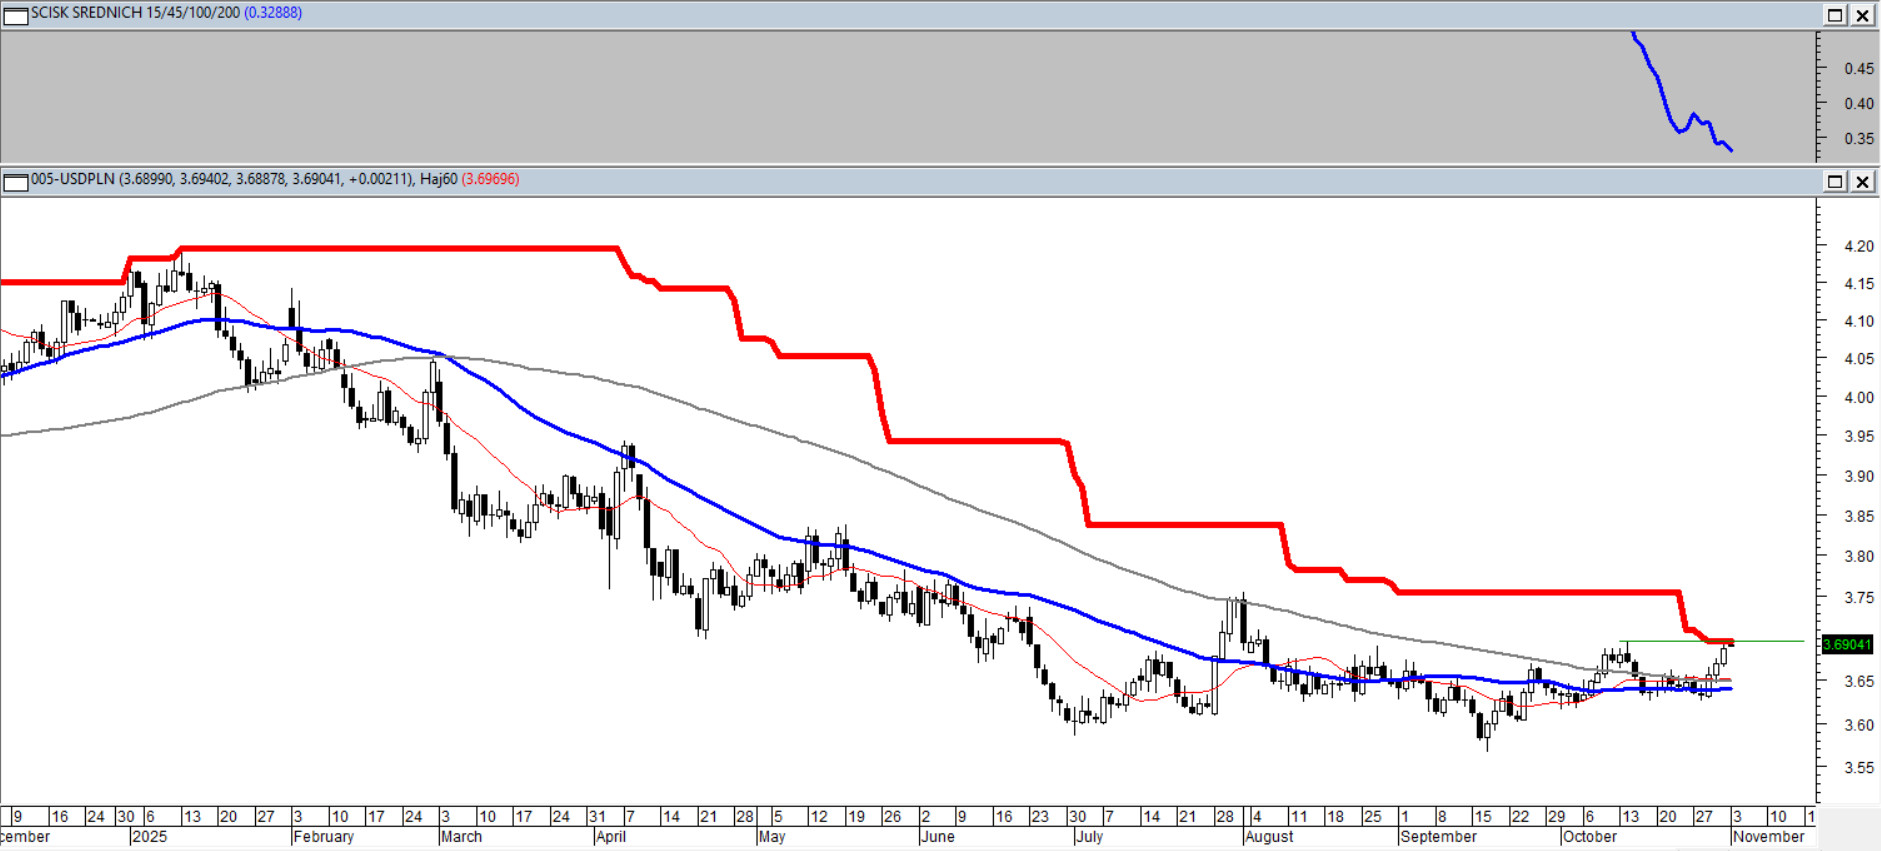Viewport: 1881px width, 851px height.
Task: Click the SCISK SREDNICH panel menu icon
Action: (x=15, y=15)
